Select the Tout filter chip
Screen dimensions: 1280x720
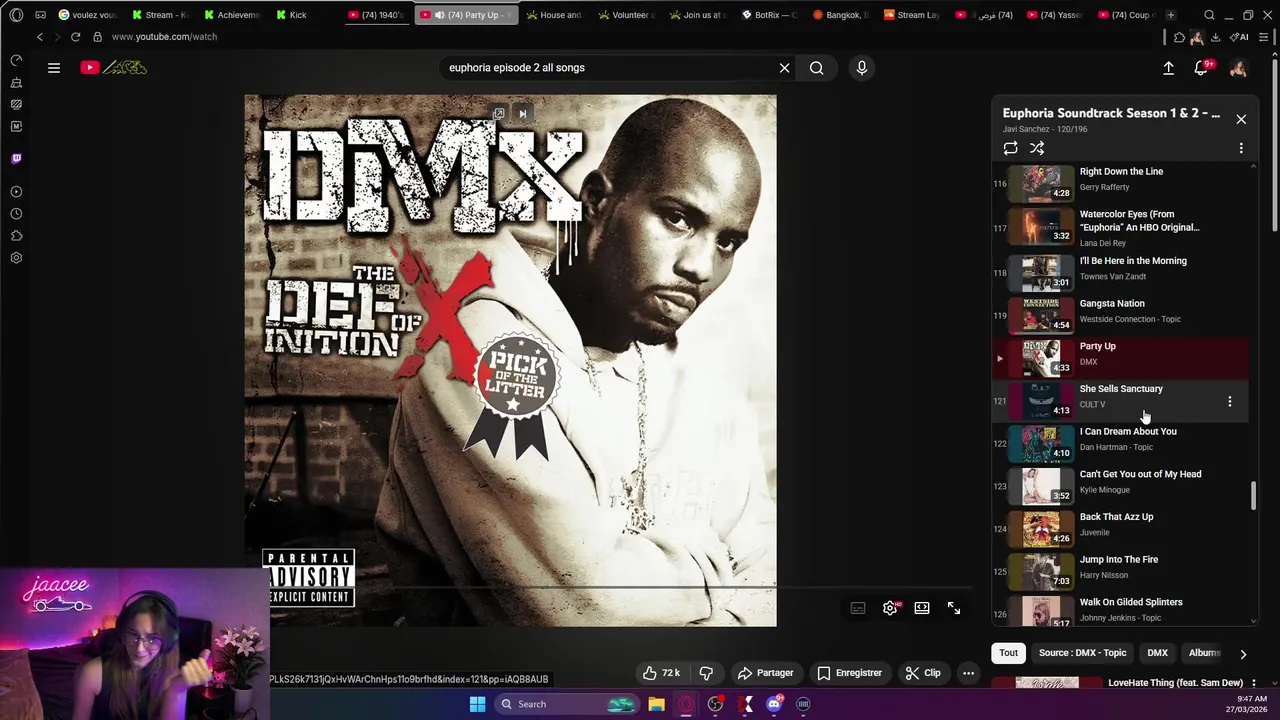1008,653
